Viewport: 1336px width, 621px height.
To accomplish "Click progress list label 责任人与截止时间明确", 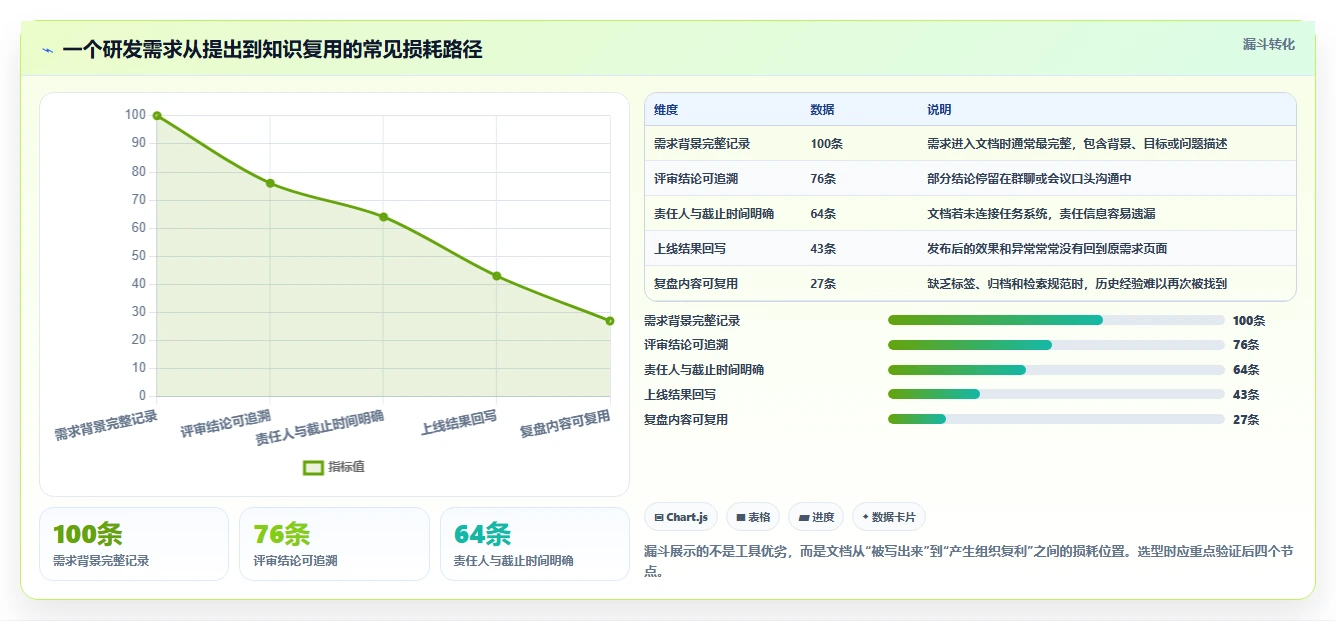I will pyautogui.click(x=704, y=370).
